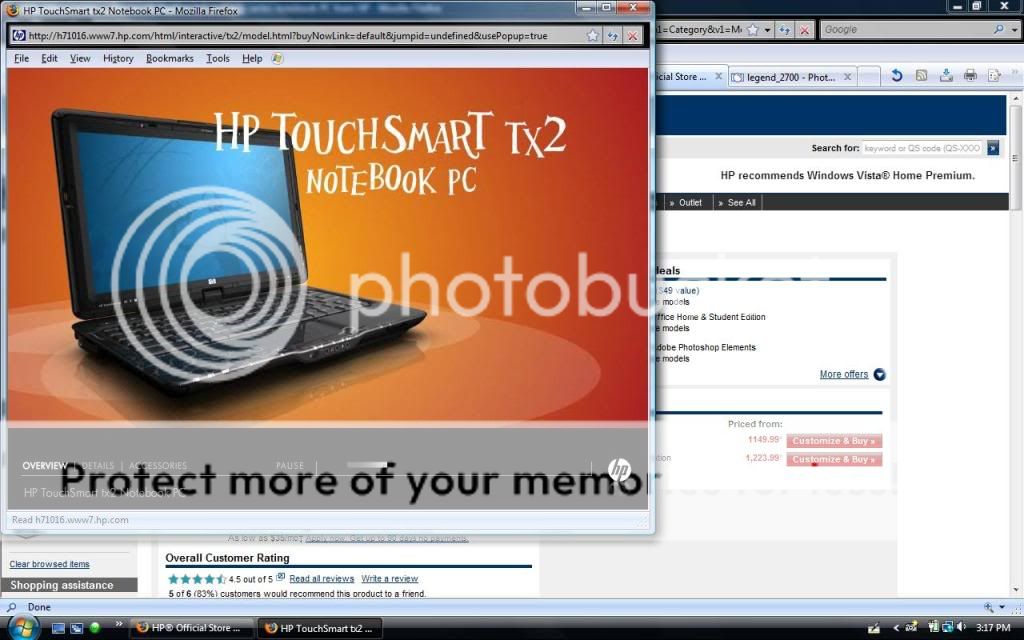Expand hidden quick launch icons chevron
Screen dimensions: 1024x640
119,624
